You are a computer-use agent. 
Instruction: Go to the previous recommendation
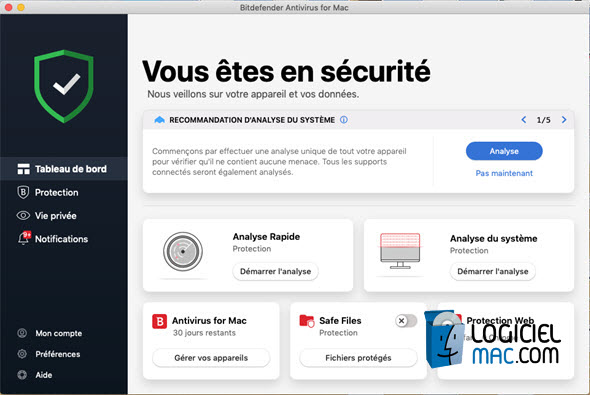click(x=523, y=120)
